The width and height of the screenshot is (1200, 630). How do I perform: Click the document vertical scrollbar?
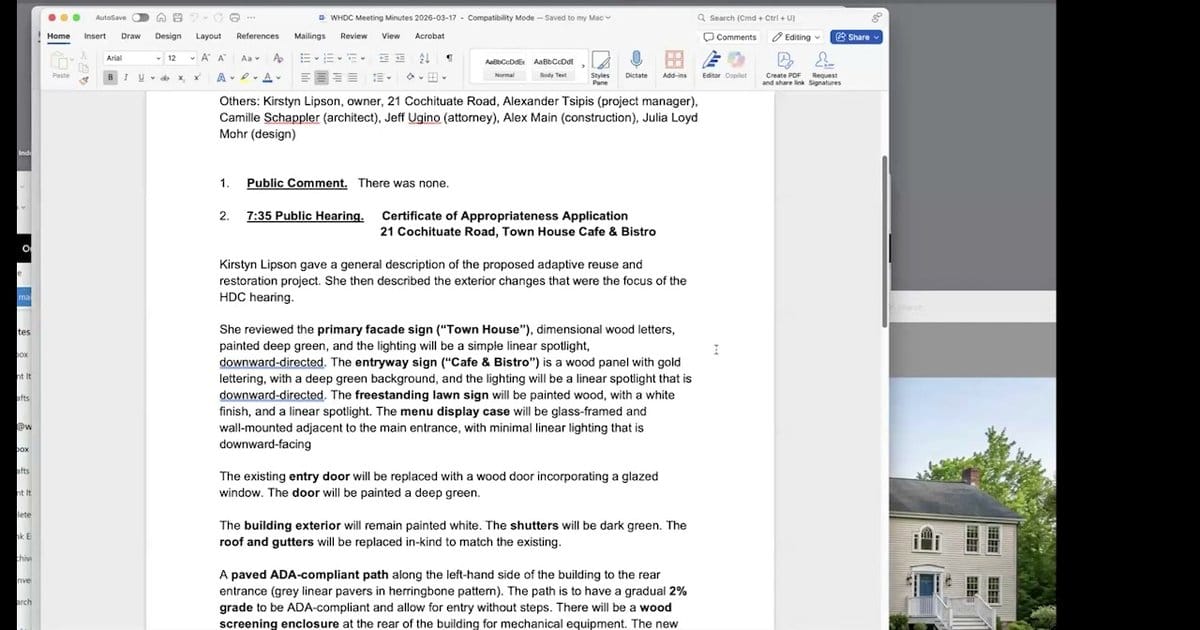pos(883,241)
